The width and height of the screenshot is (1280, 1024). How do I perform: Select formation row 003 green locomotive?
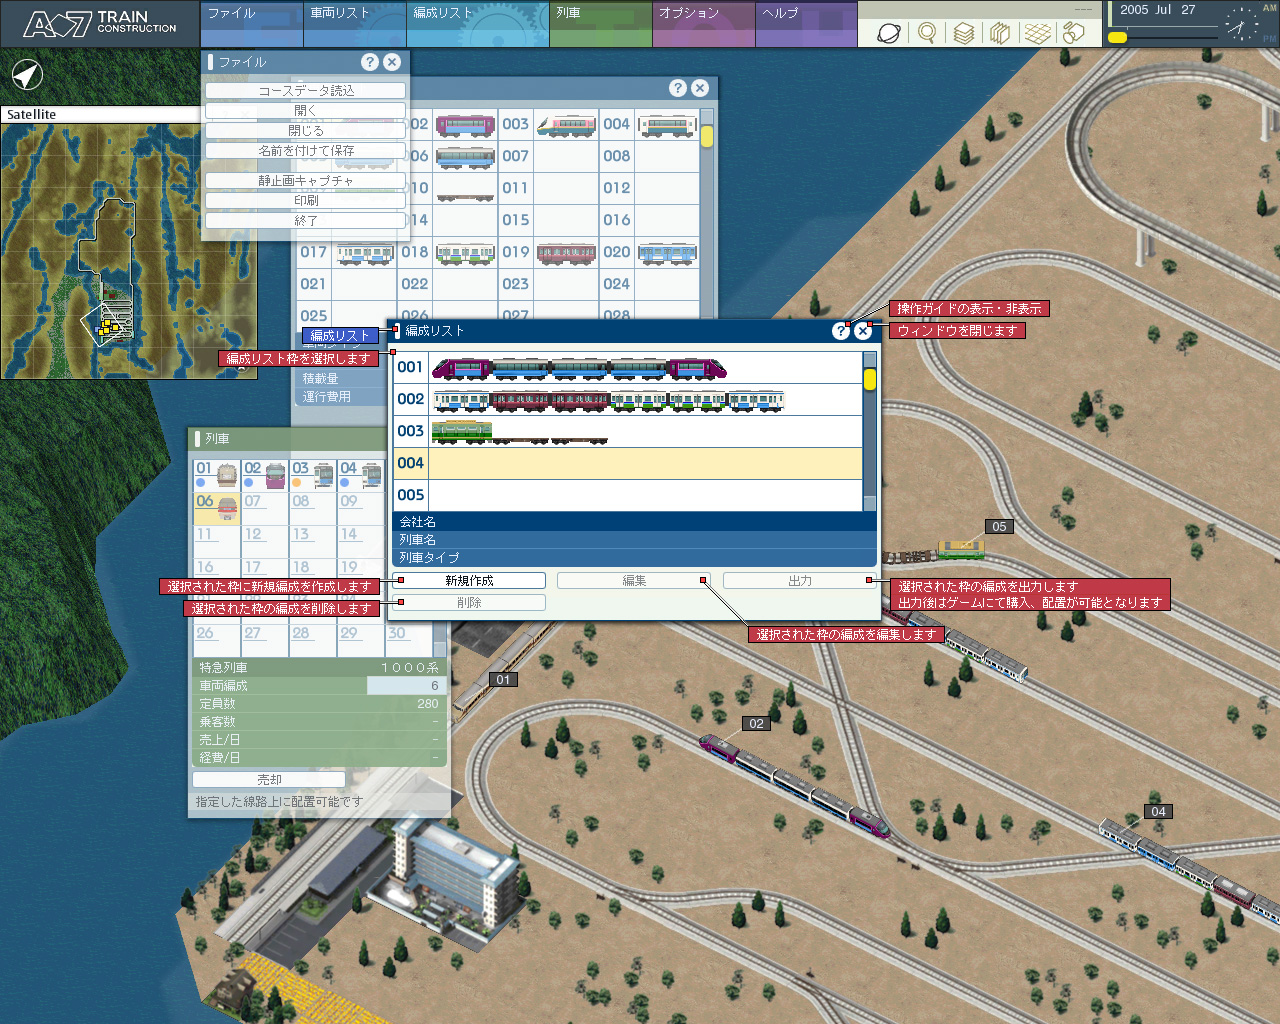pyautogui.click(x=628, y=431)
